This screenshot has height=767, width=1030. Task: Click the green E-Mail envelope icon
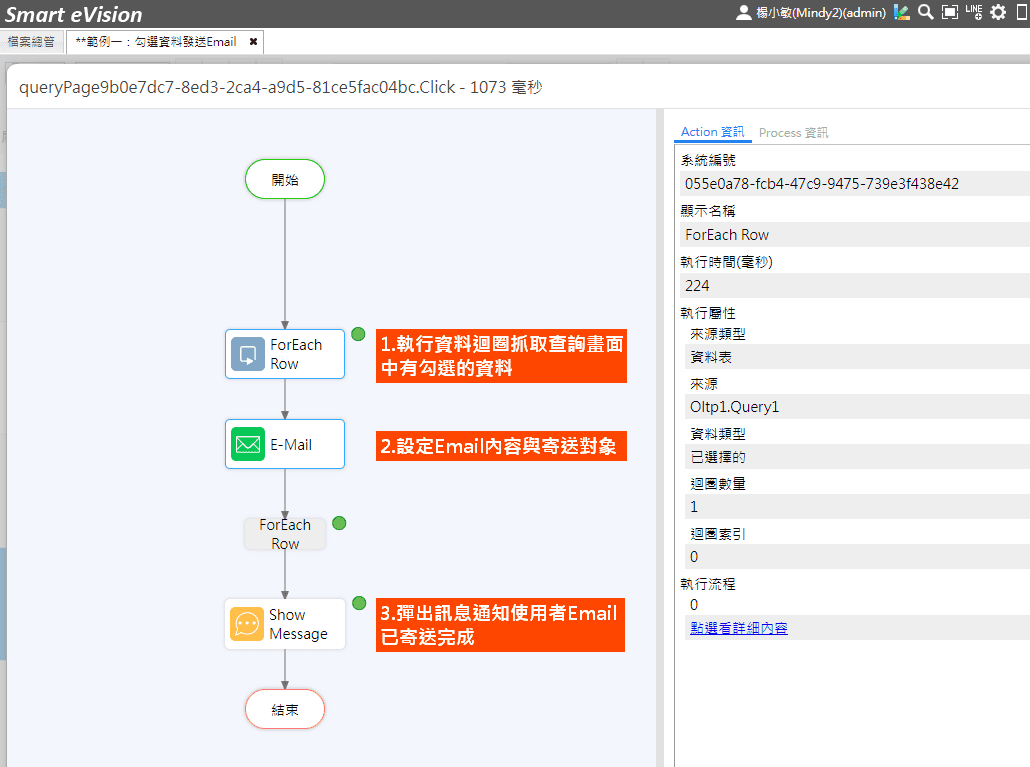coord(248,445)
